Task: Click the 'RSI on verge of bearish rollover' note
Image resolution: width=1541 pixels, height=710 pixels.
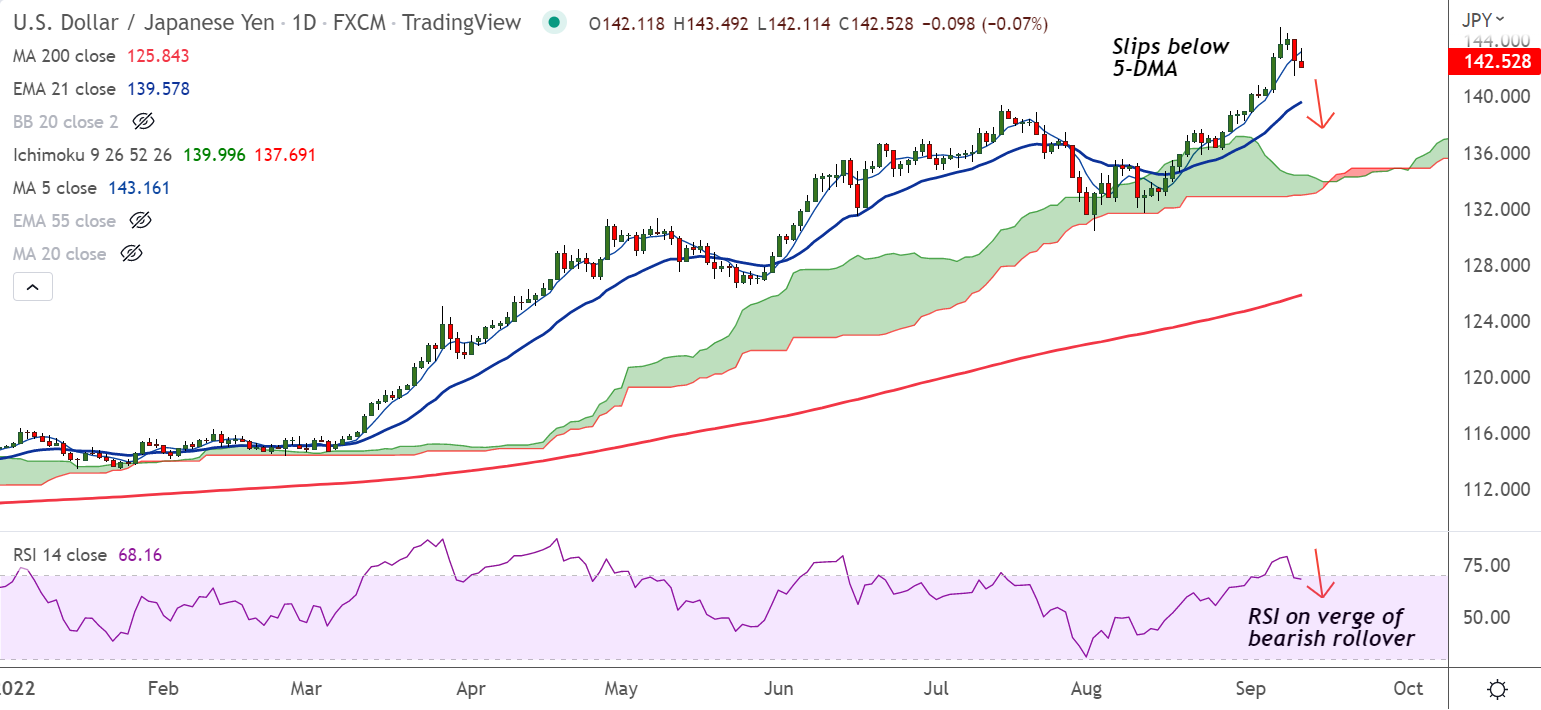Action: click(x=1330, y=627)
